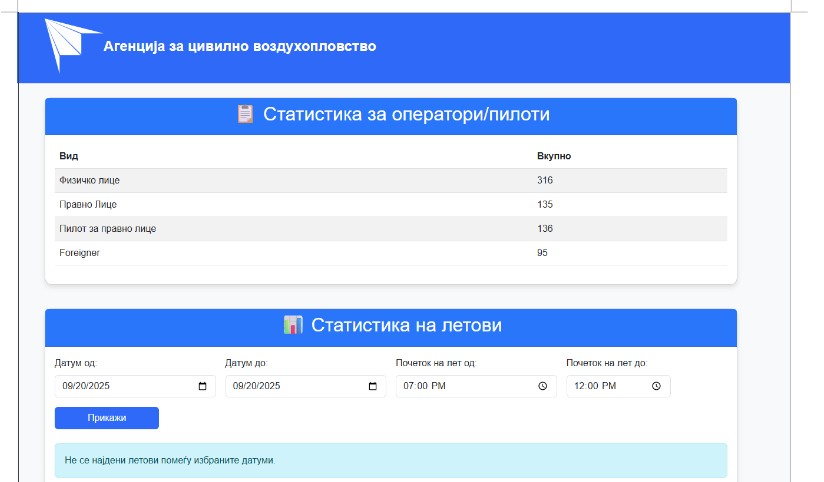Click the Статистика на летови heading
This screenshot has width=824, height=482.
pos(406,325)
